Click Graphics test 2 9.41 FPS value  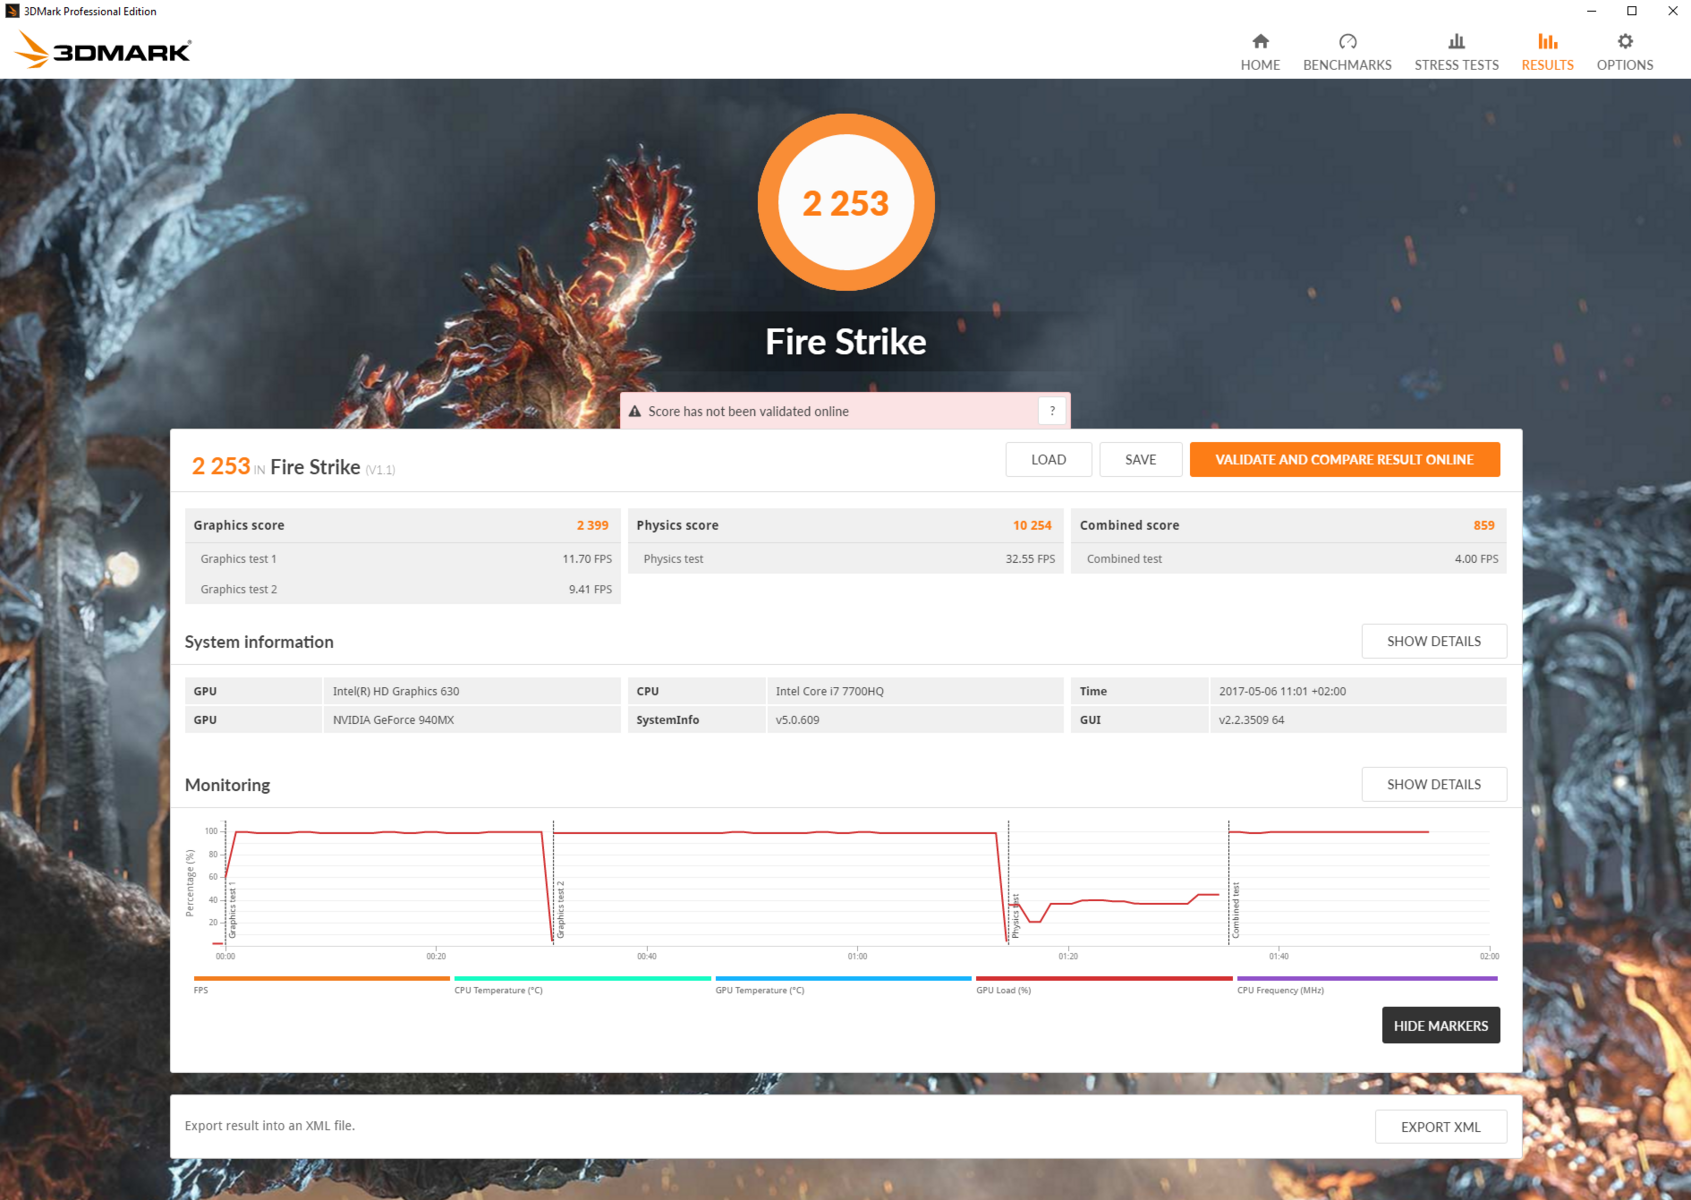[x=590, y=589]
